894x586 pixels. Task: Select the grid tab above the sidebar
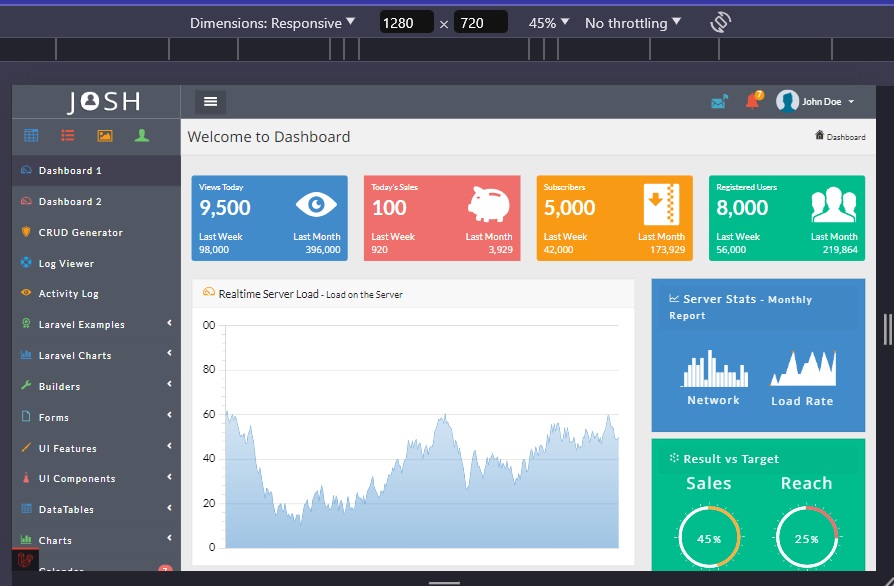[31, 134]
